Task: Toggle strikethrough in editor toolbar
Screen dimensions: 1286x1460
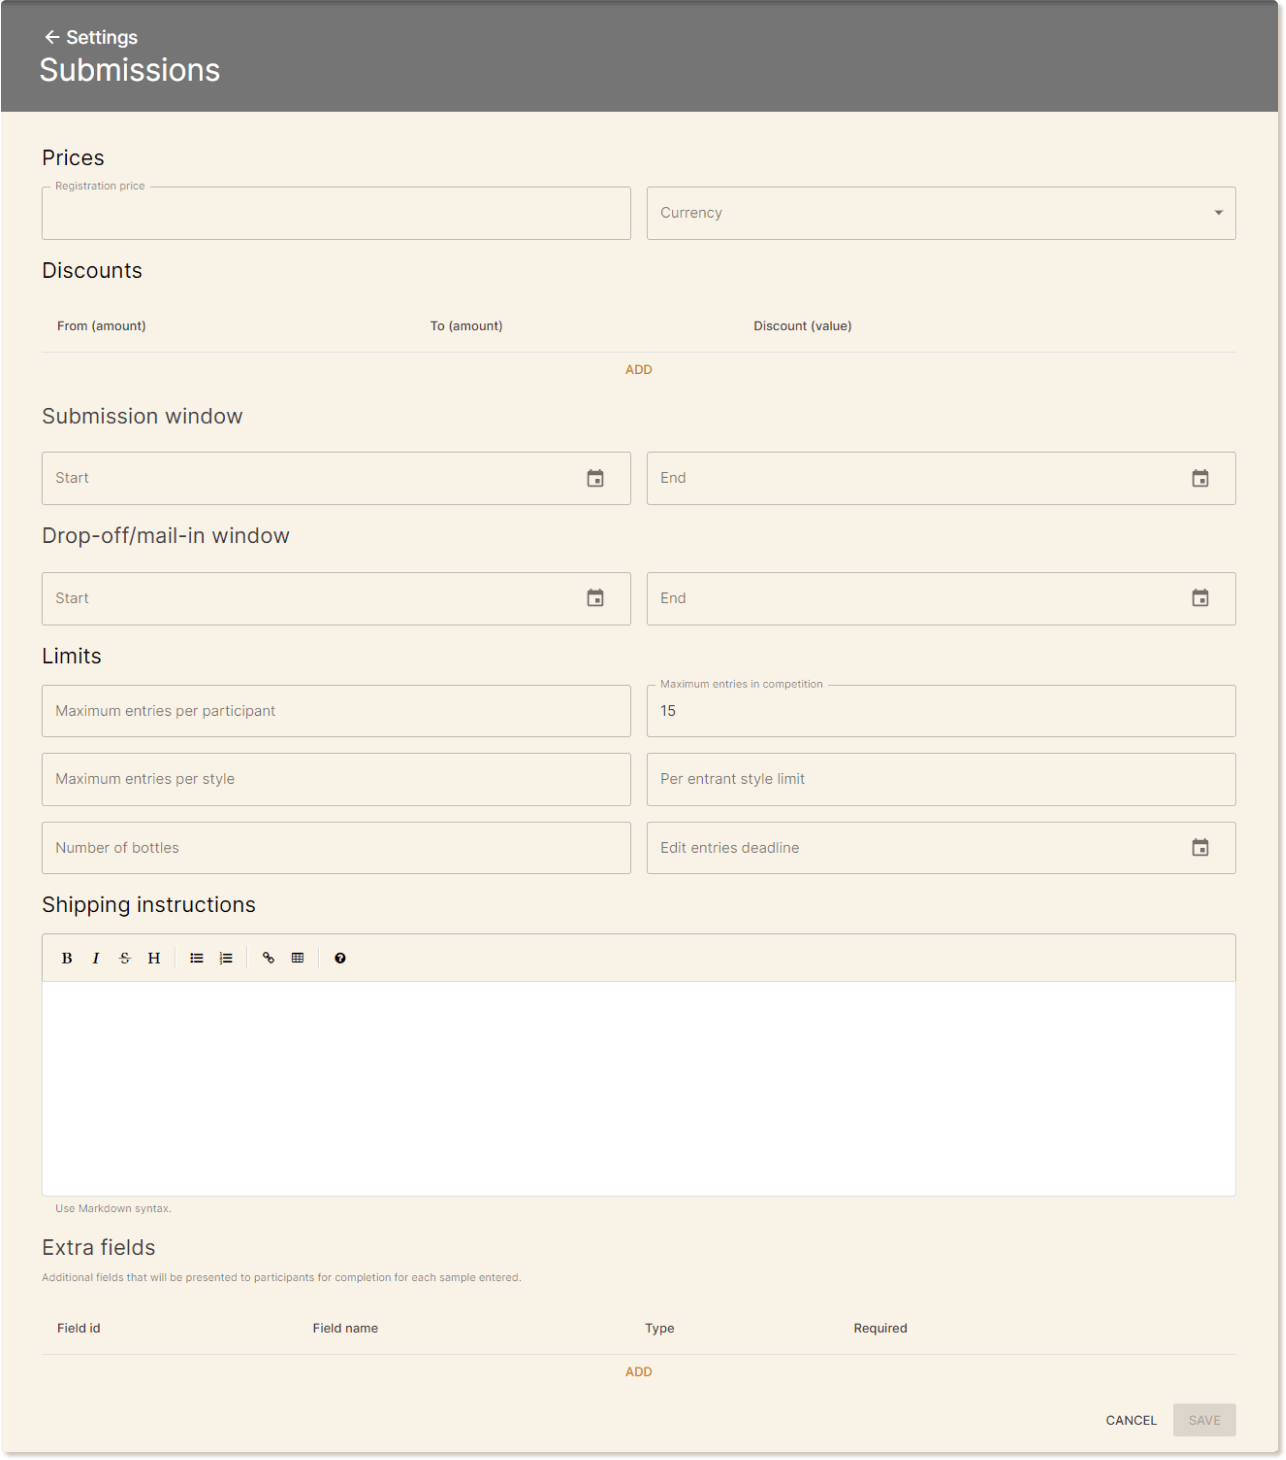Action: point(125,958)
